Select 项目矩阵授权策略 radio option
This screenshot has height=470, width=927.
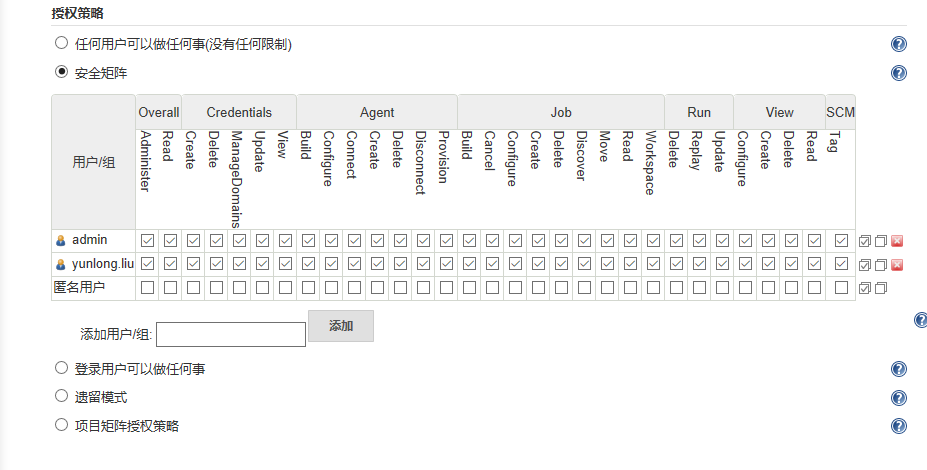tap(62, 425)
